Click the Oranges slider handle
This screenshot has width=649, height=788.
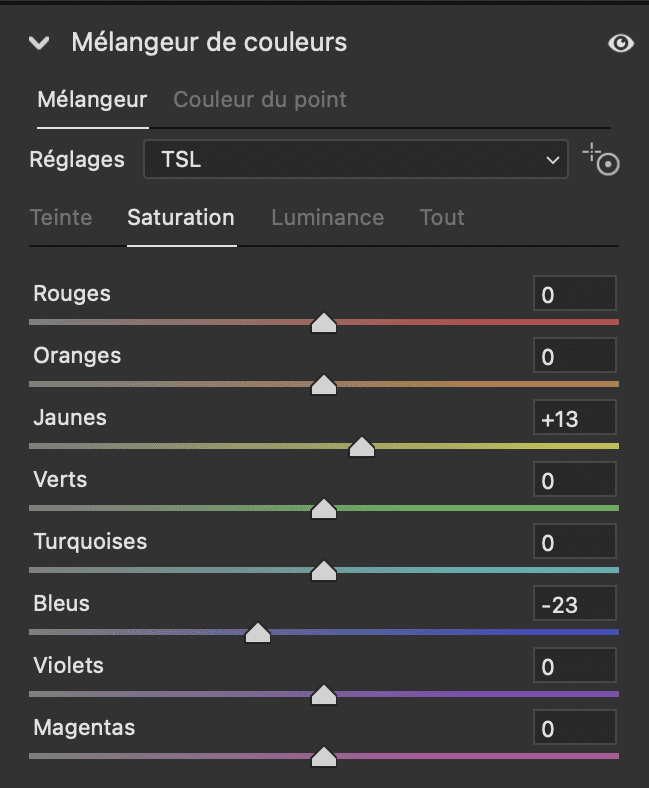(x=324, y=385)
